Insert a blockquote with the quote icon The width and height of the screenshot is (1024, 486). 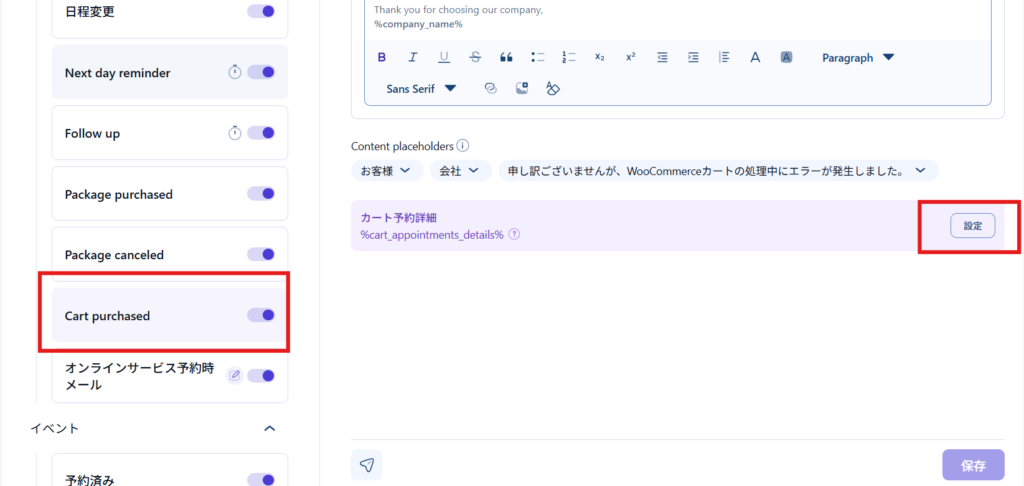pyautogui.click(x=506, y=58)
